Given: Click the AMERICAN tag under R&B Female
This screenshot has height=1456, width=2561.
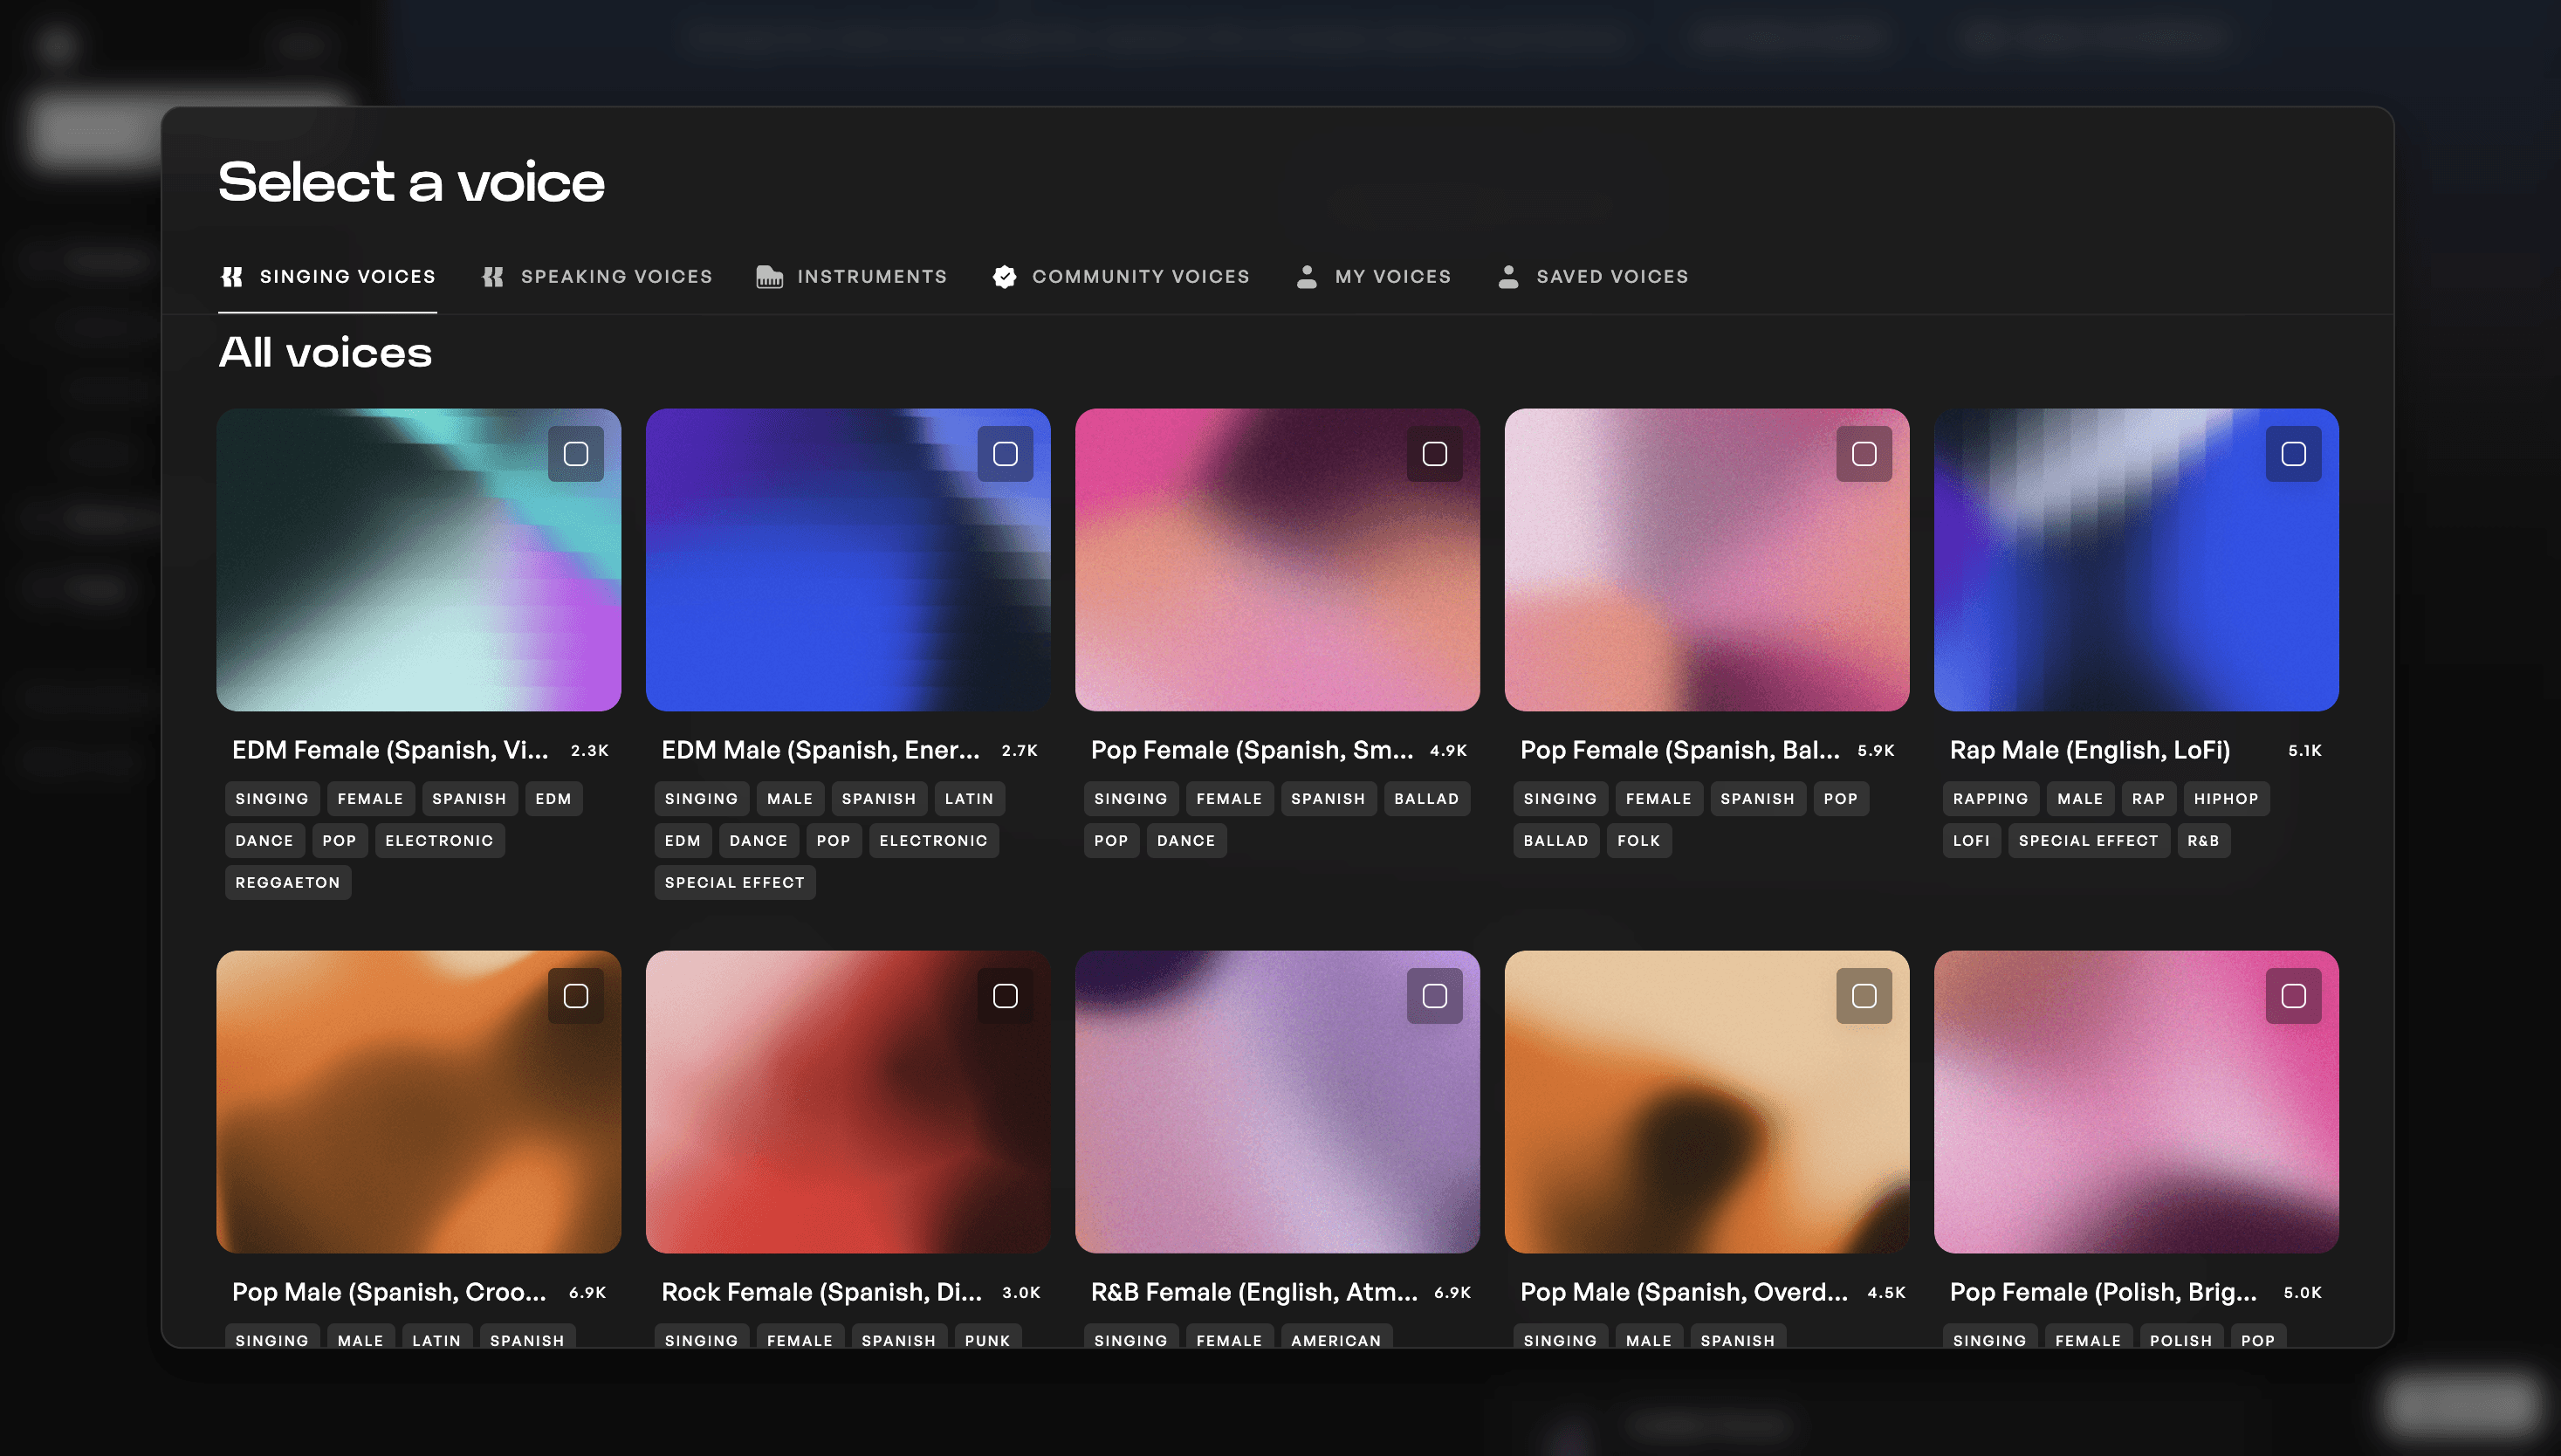Looking at the screenshot, I should tap(1336, 1338).
